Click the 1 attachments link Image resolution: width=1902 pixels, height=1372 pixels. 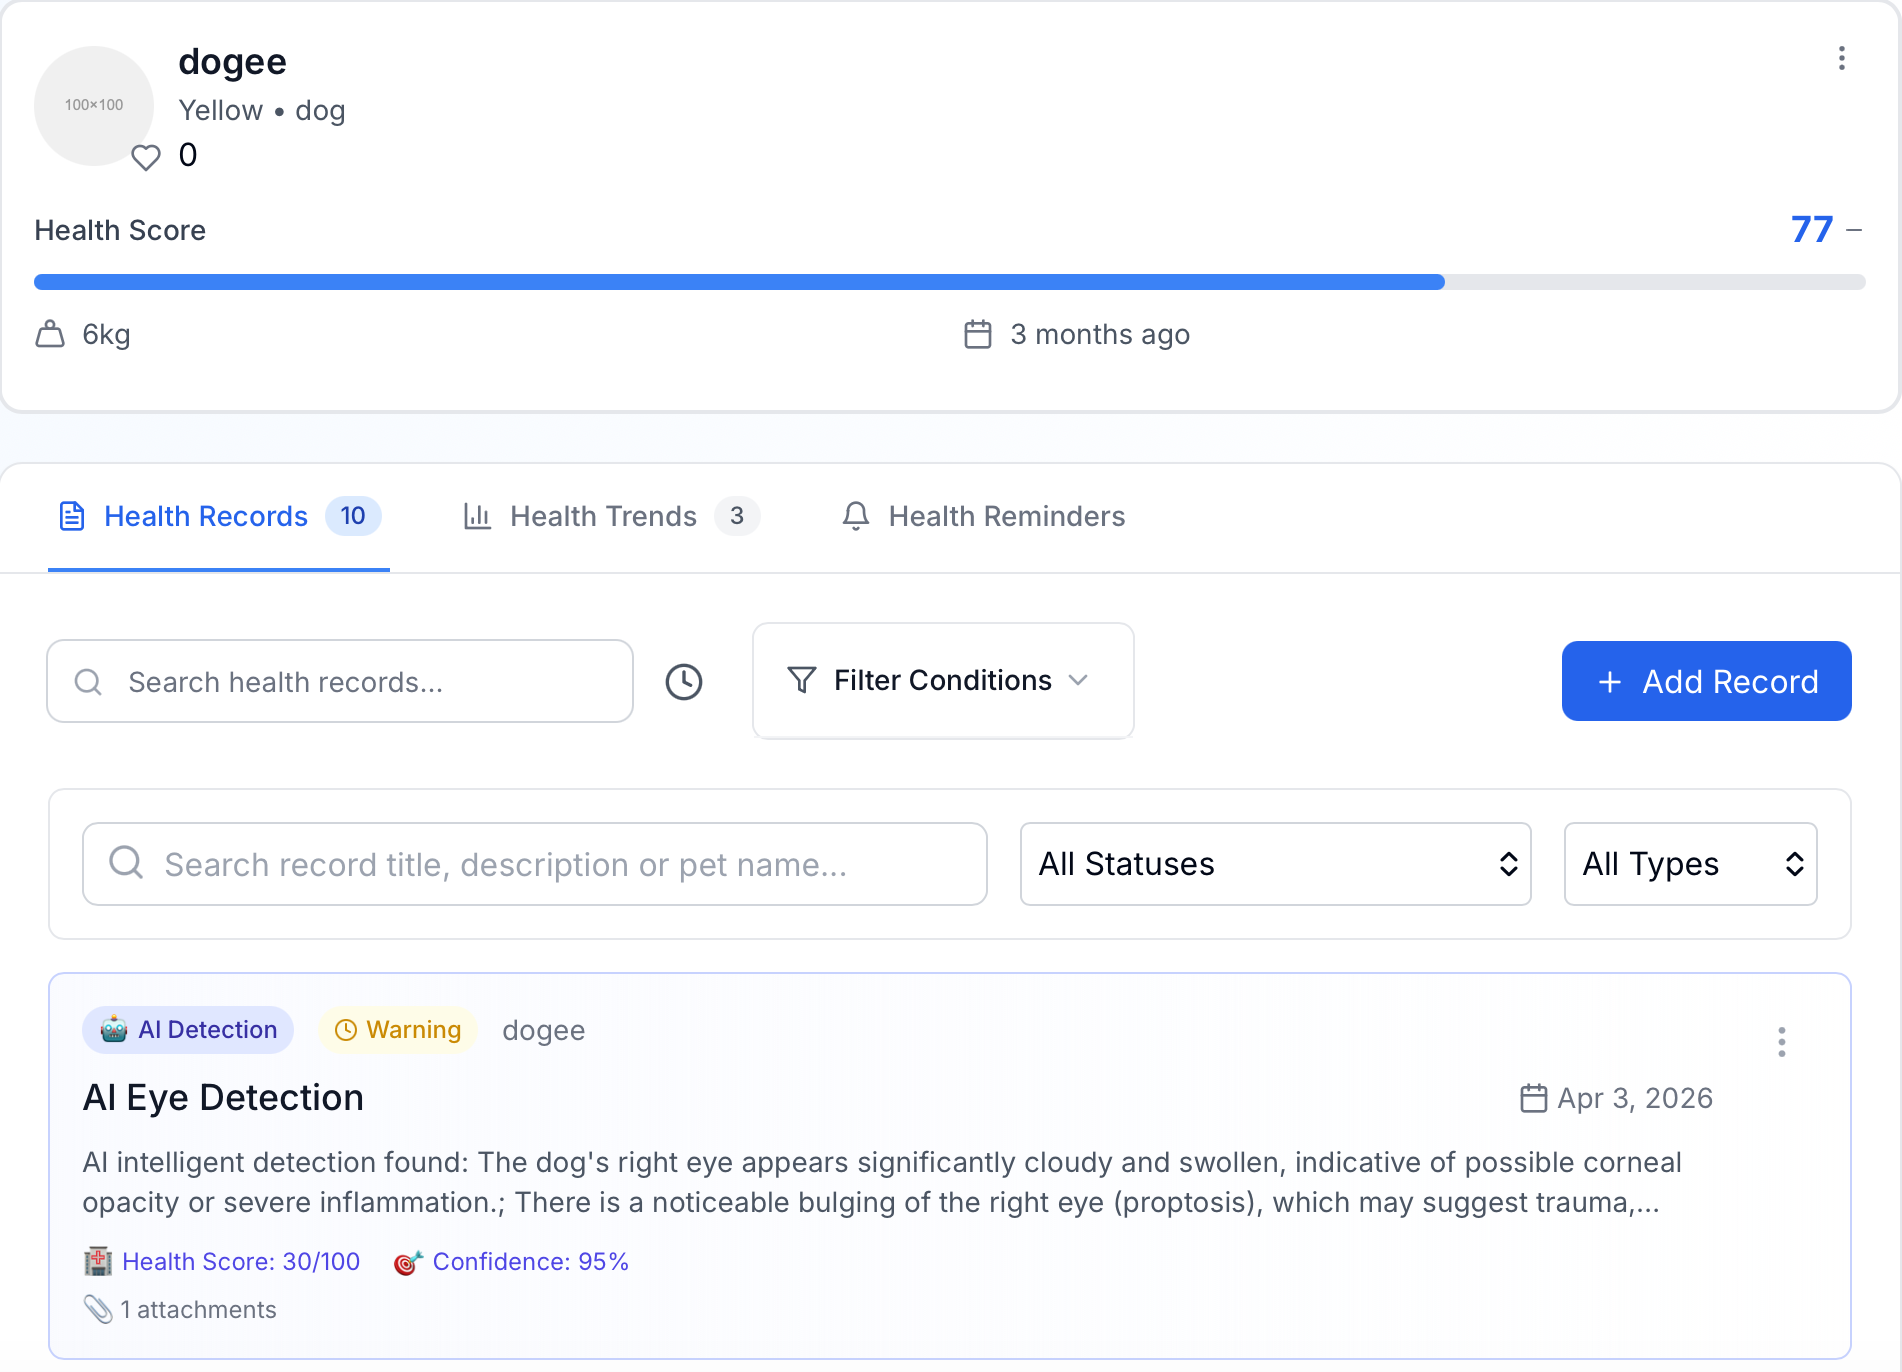tap(198, 1310)
